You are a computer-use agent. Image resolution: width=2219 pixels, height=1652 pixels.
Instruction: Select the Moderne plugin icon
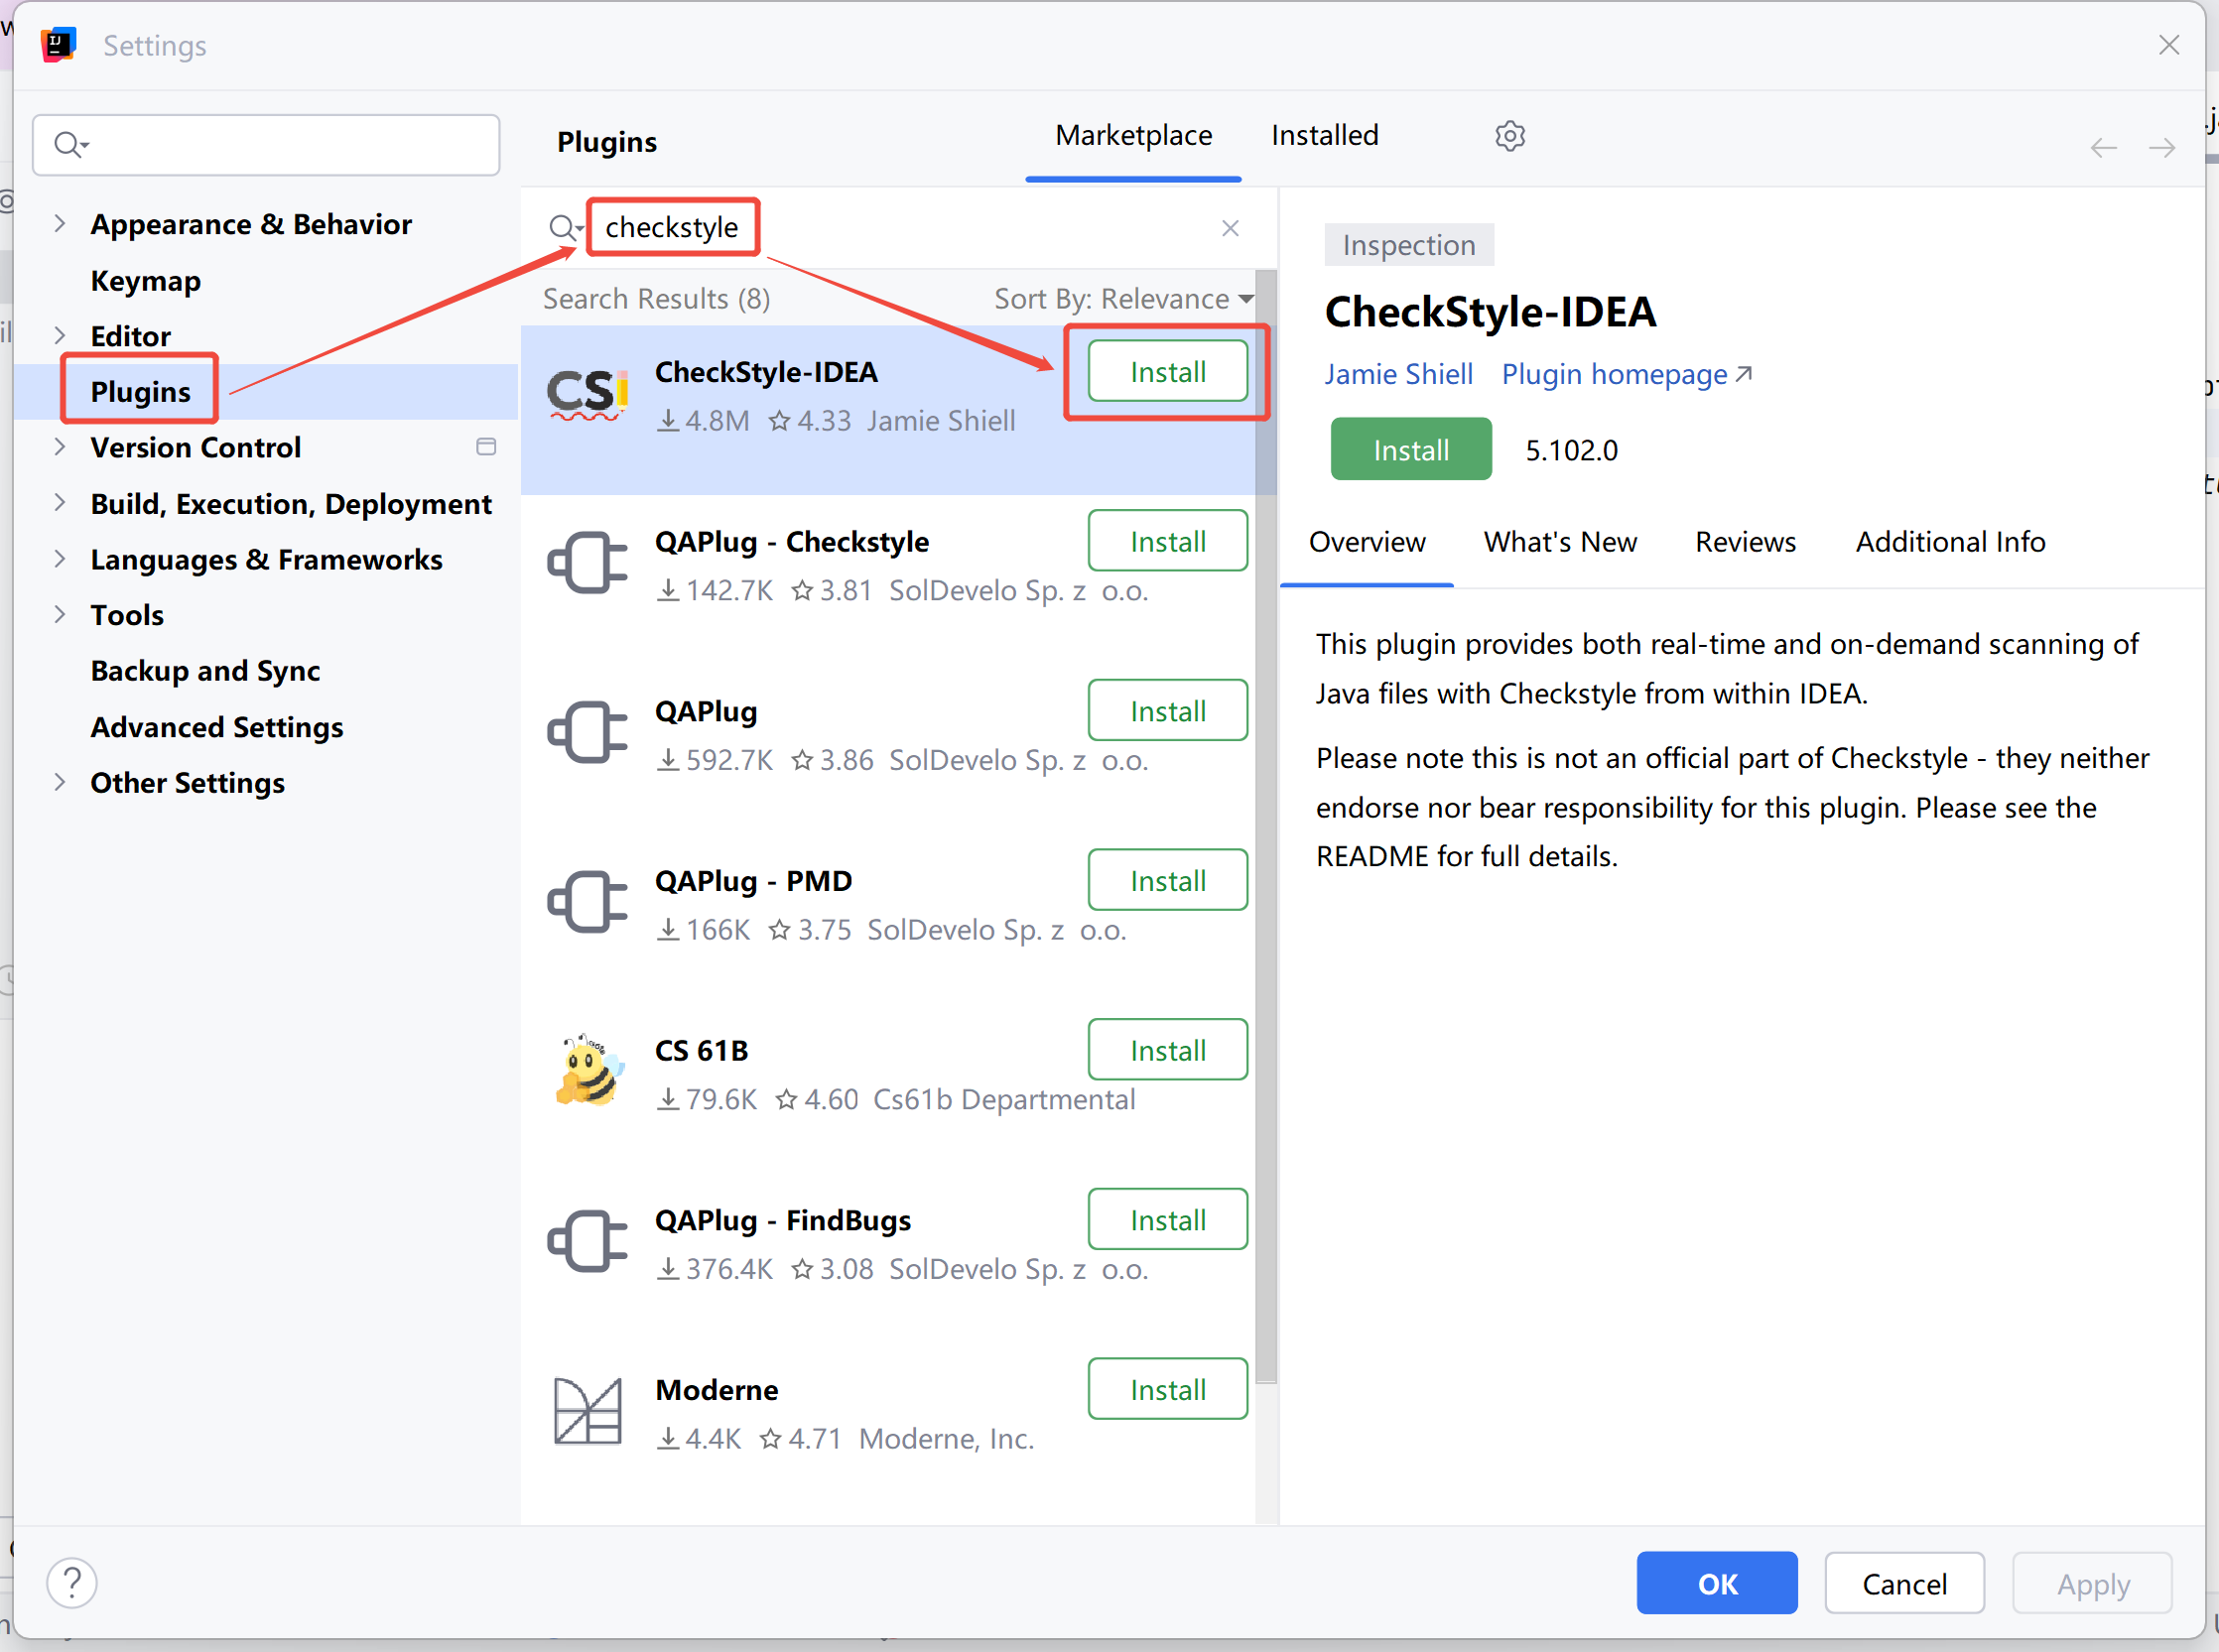[x=588, y=1411]
